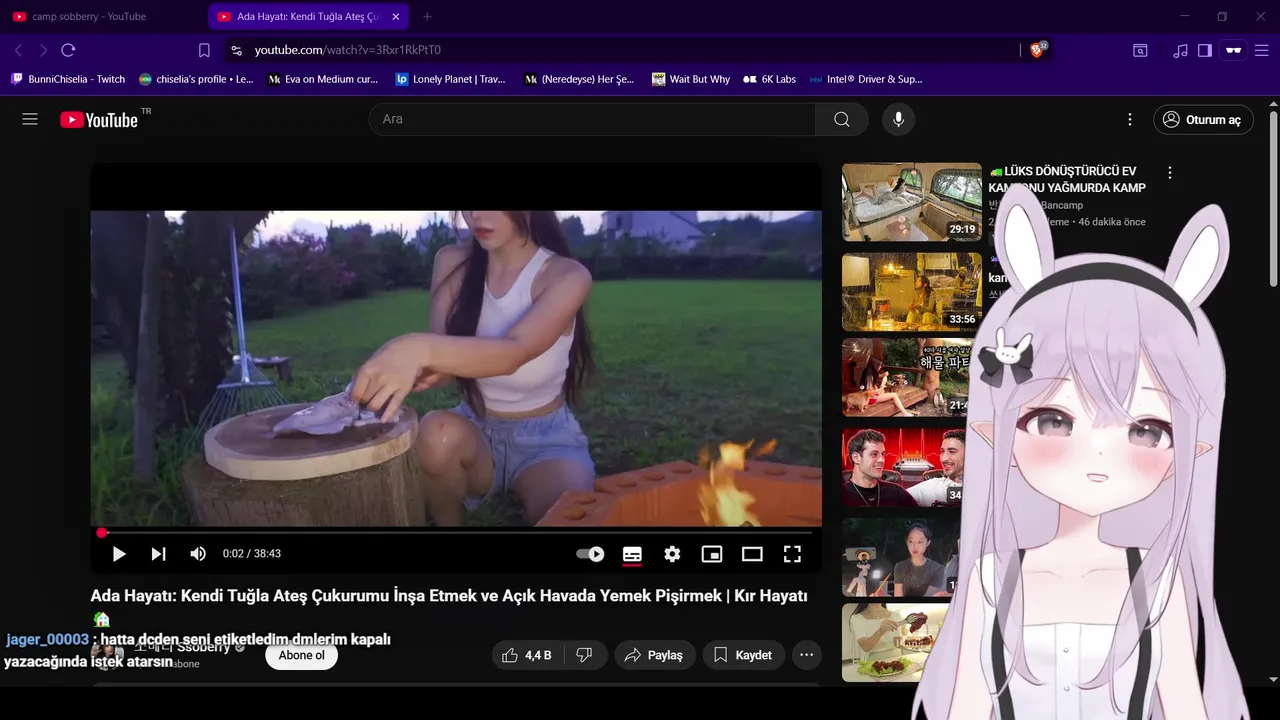Open 6K Labs bookmark
1280x720 pixels.
770,79
